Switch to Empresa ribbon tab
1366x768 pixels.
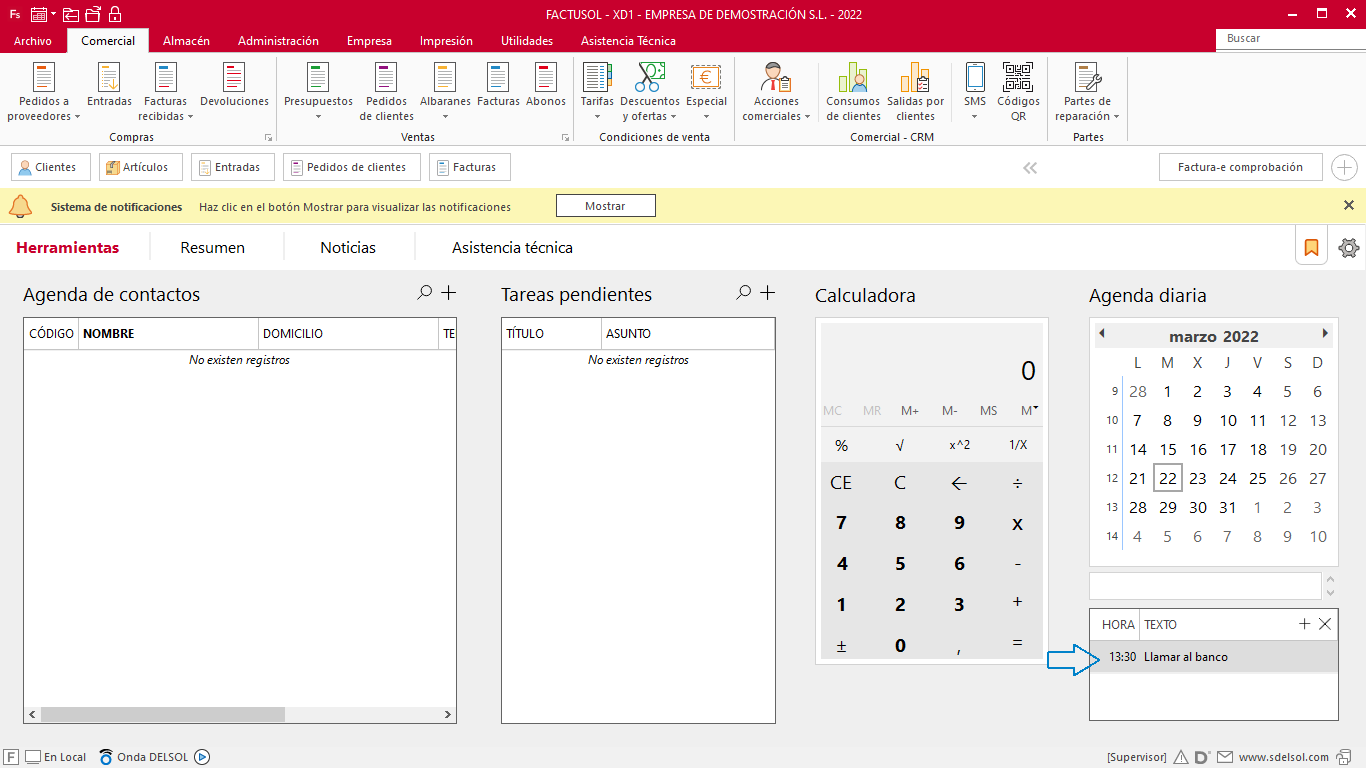coord(369,41)
